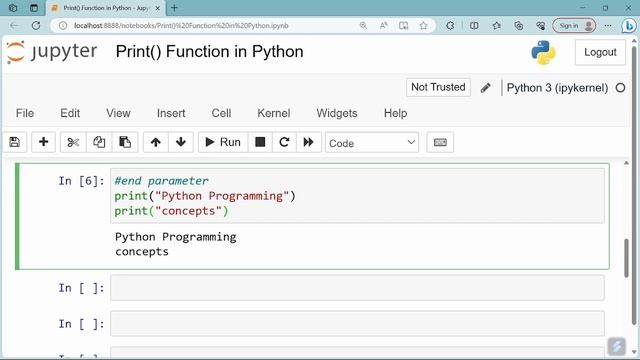Image resolution: width=640 pixels, height=360 pixels.
Task: Click the Logout button
Action: [600, 52]
